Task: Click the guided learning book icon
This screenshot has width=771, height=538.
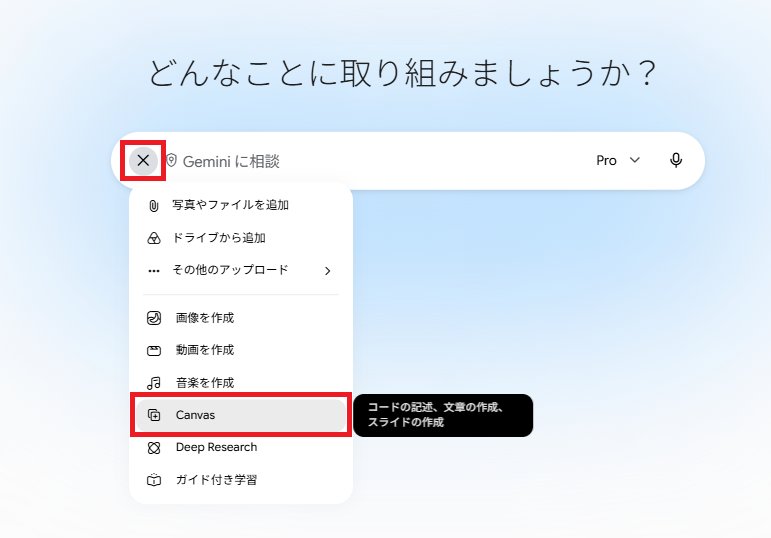Action: pos(154,480)
